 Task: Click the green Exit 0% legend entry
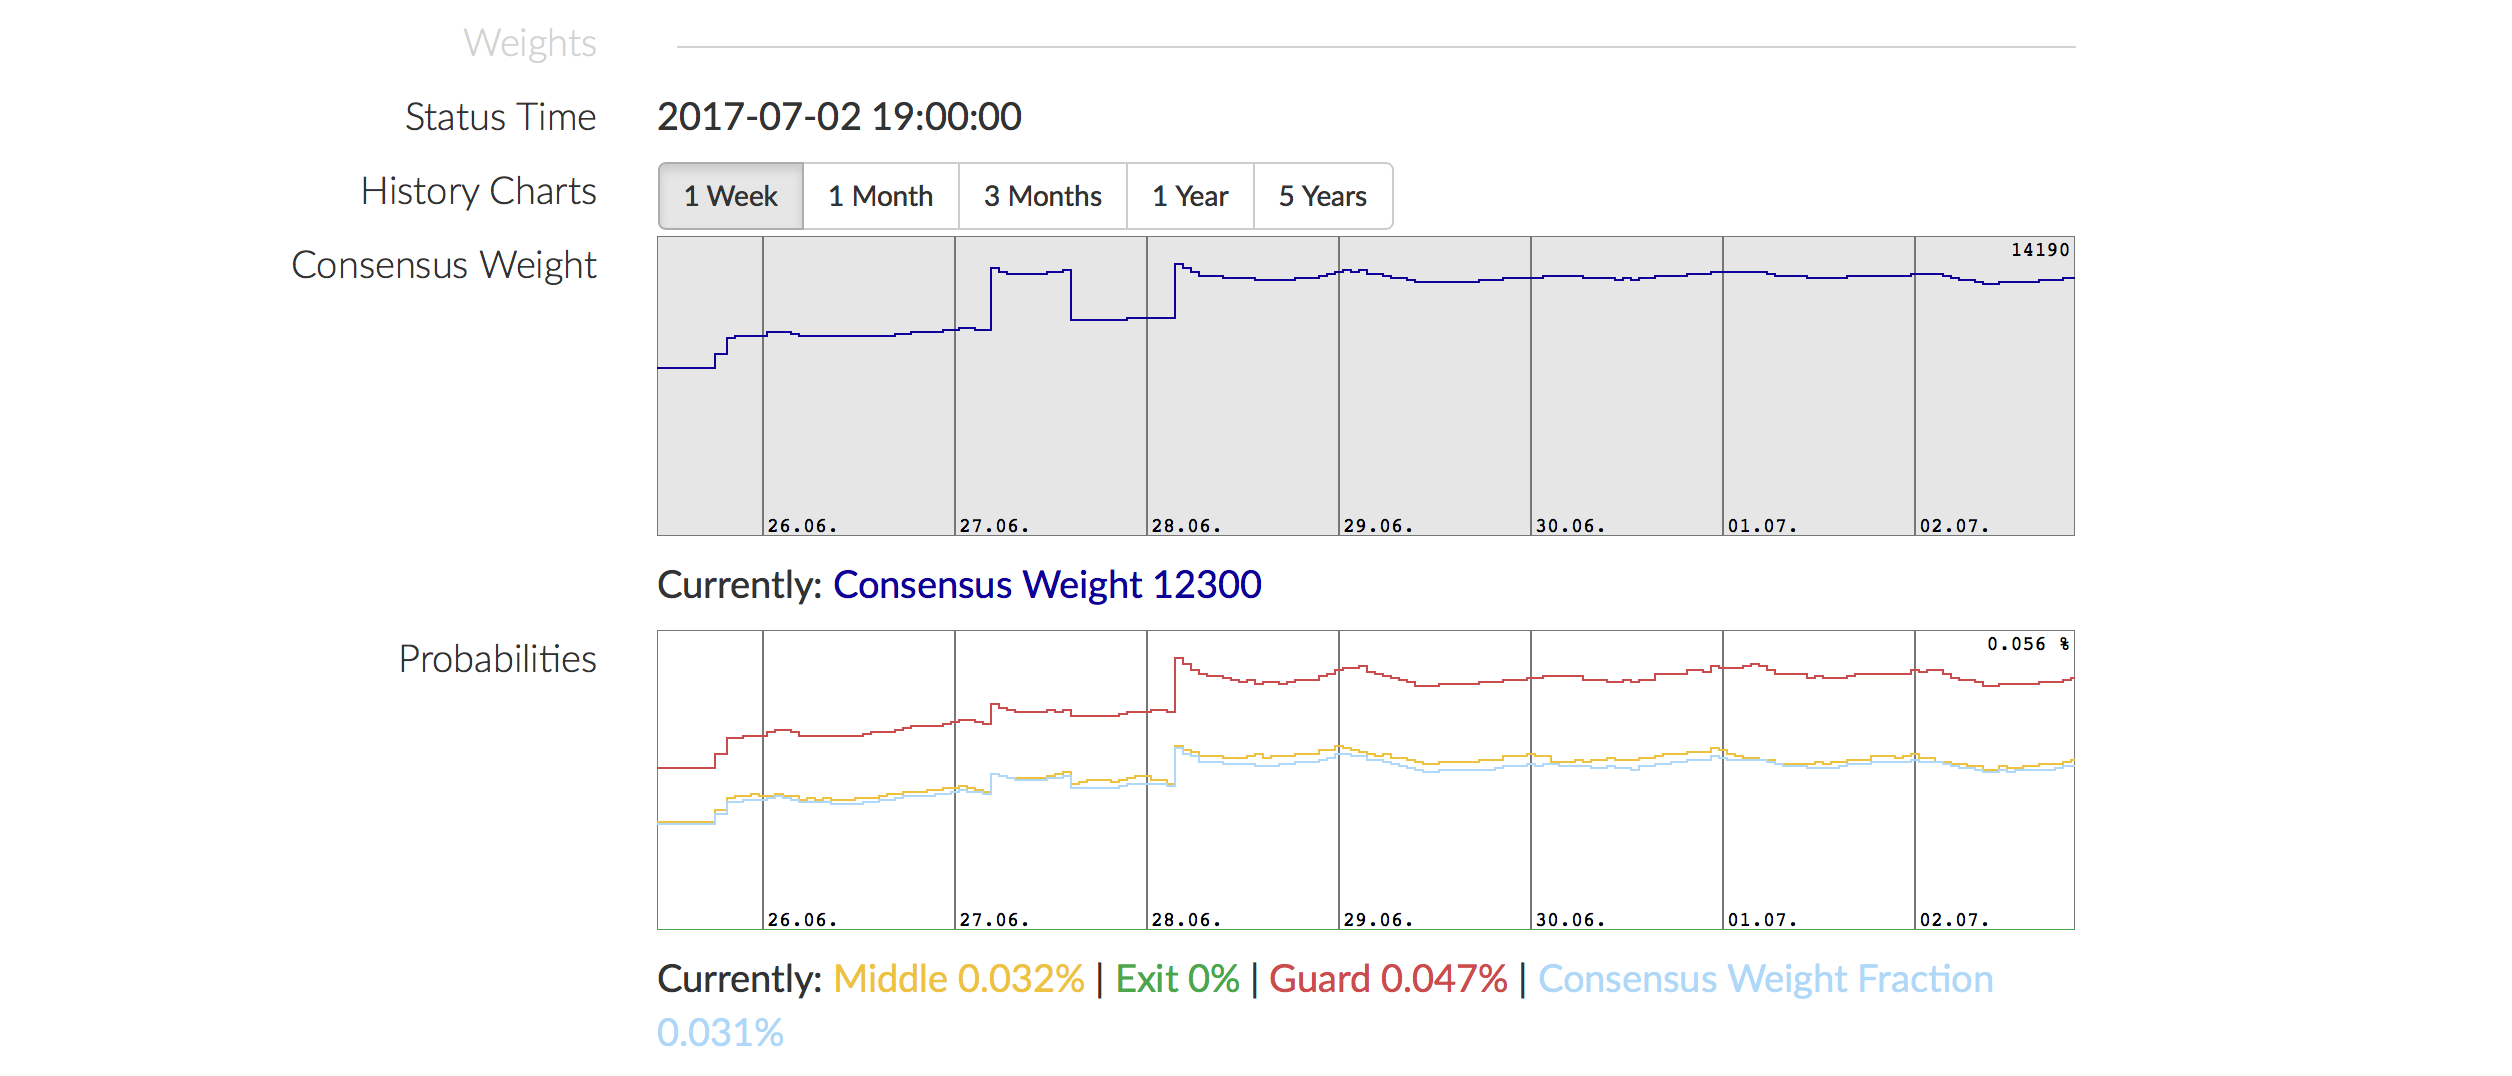1177,979
